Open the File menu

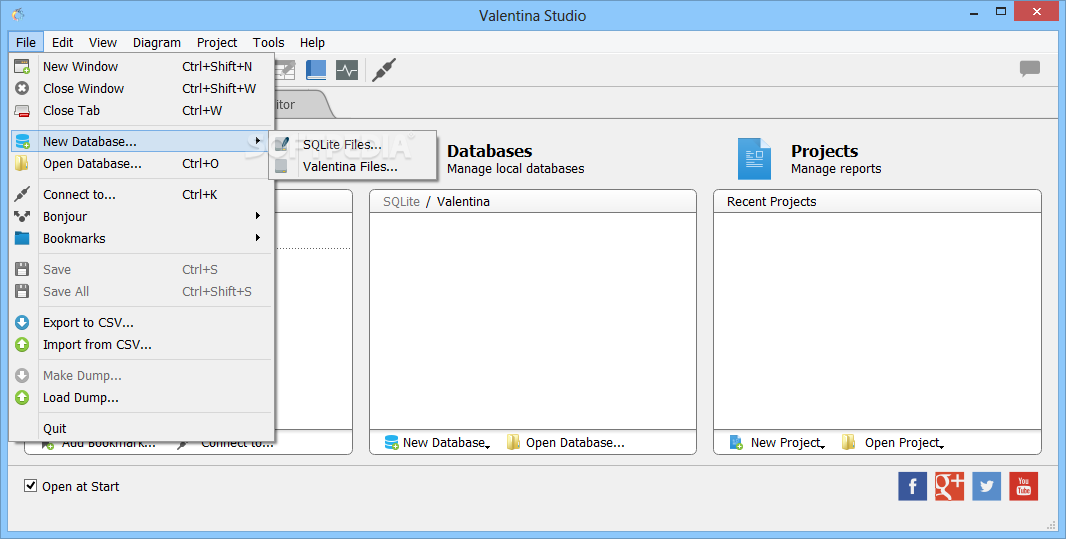coord(26,42)
